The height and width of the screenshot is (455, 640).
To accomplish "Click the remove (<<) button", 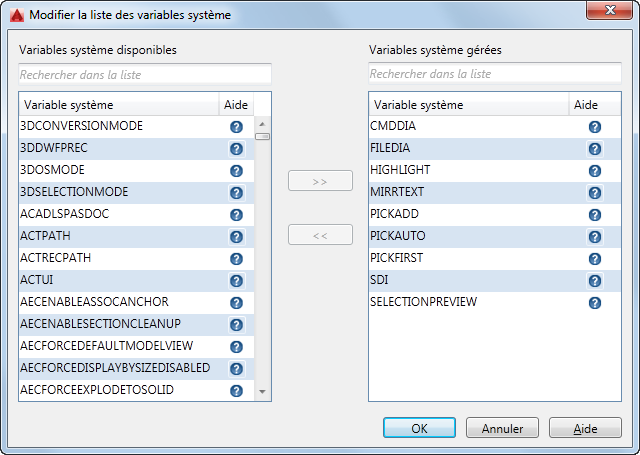I will tap(320, 235).
